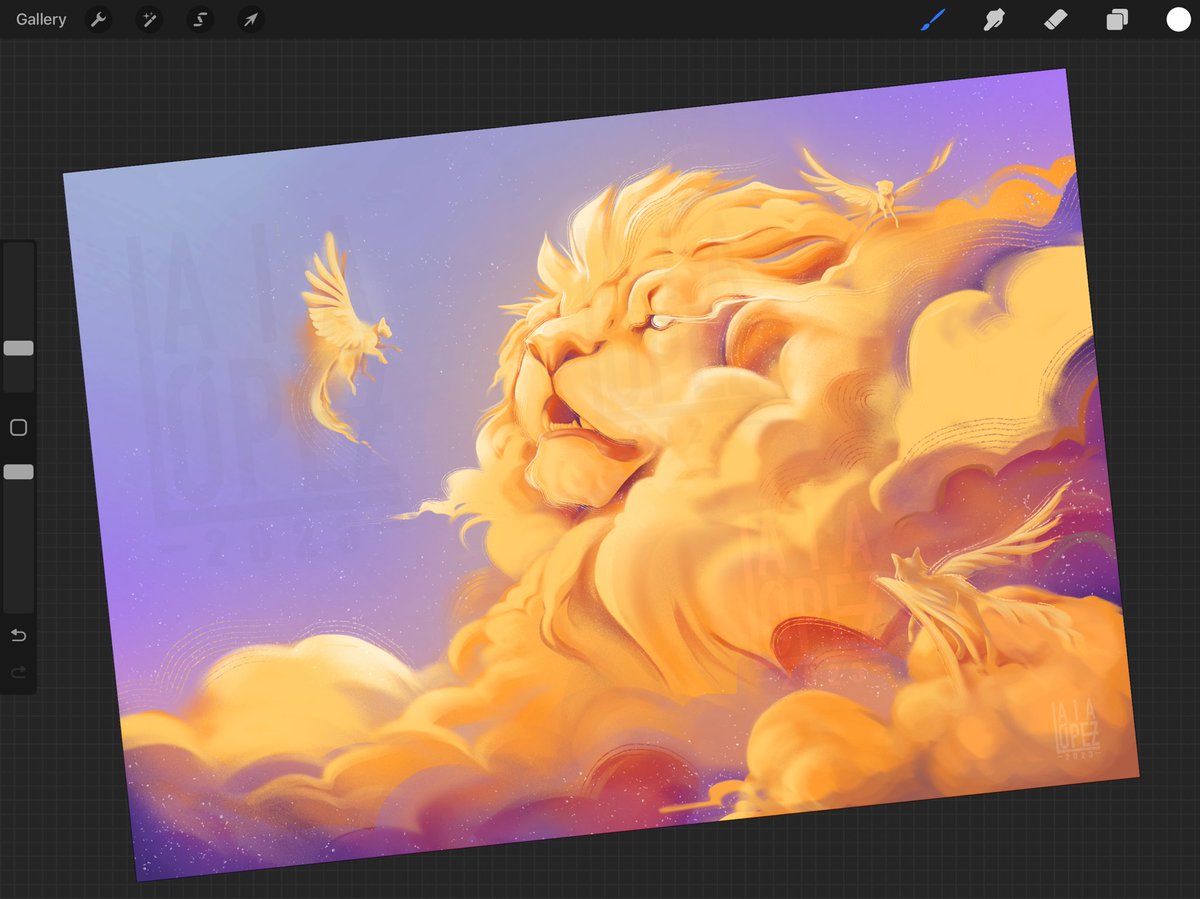1200x899 pixels.
Task: Tap the blue active brush stroke icon
Action: (x=932, y=19)
